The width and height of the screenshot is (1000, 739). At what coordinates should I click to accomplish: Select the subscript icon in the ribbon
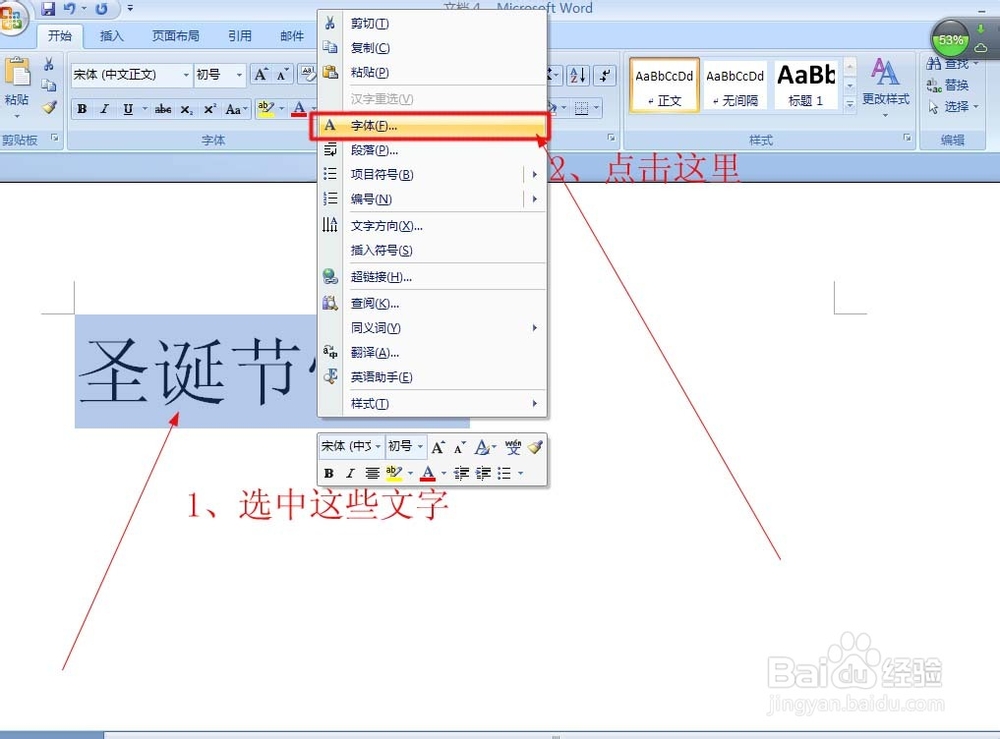click(x=186, y=108)
